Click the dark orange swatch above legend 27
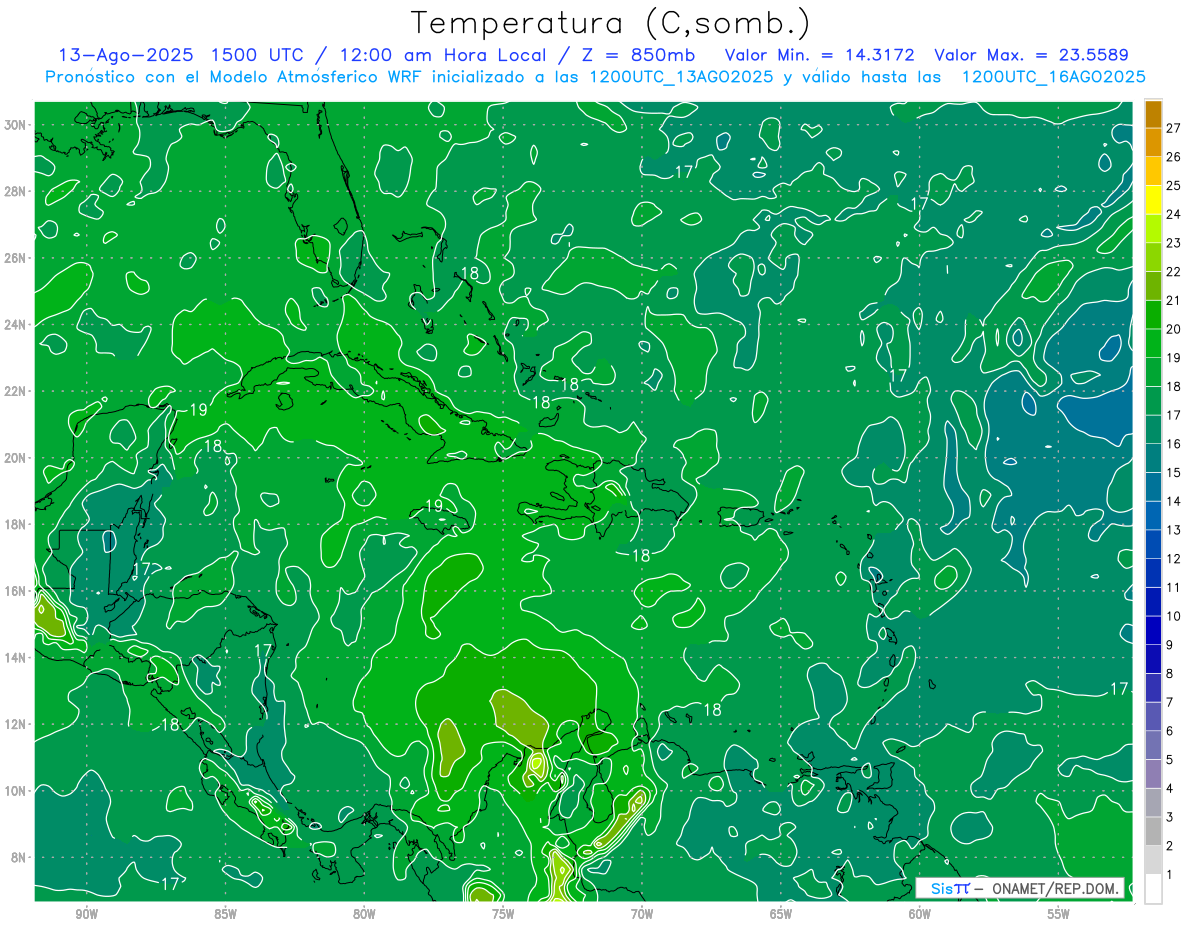Screen dimensions: 1200x927 [x=1154, y=114]
